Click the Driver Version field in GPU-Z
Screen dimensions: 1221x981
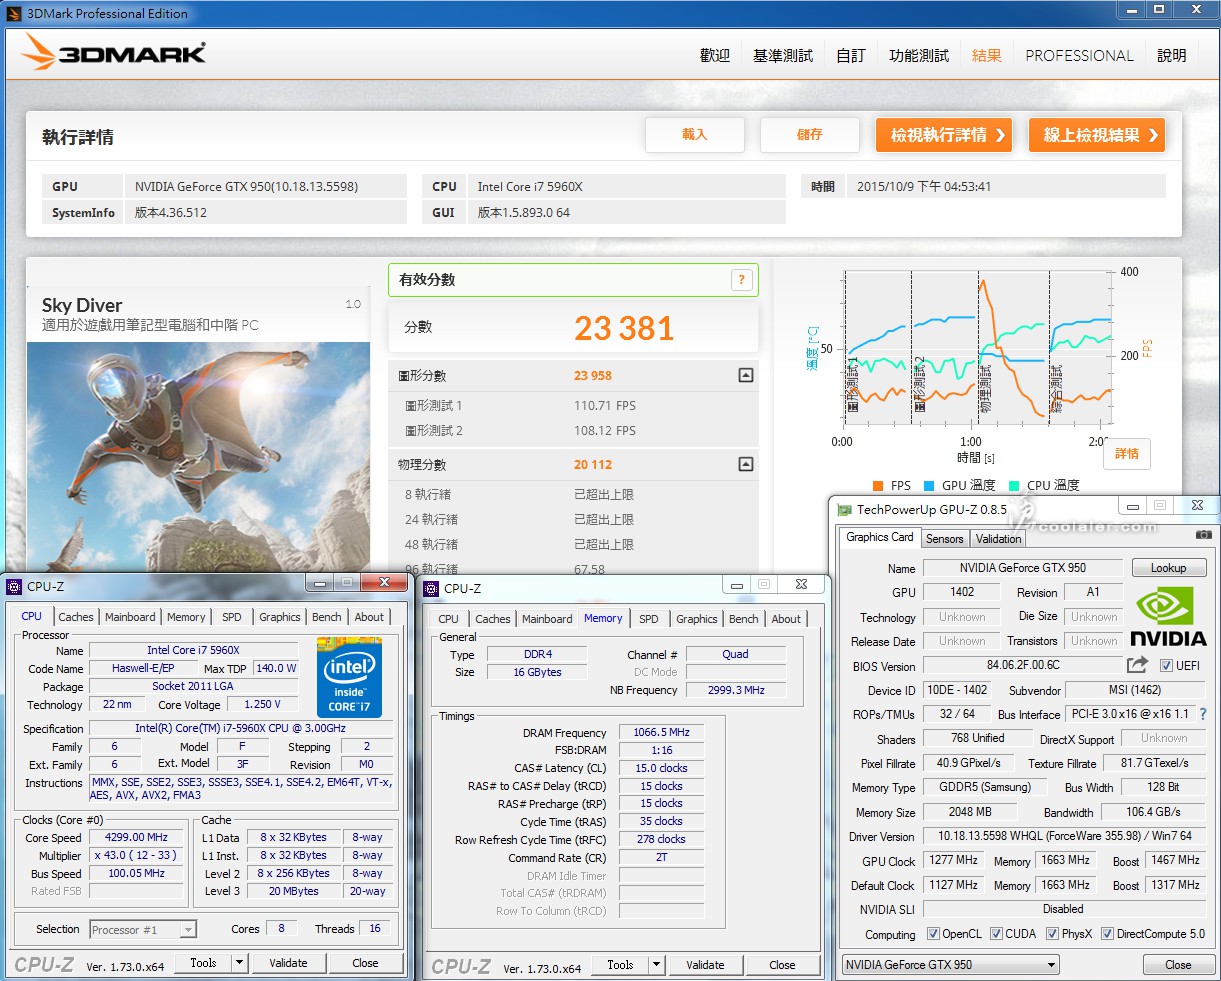pos(1064,836)
